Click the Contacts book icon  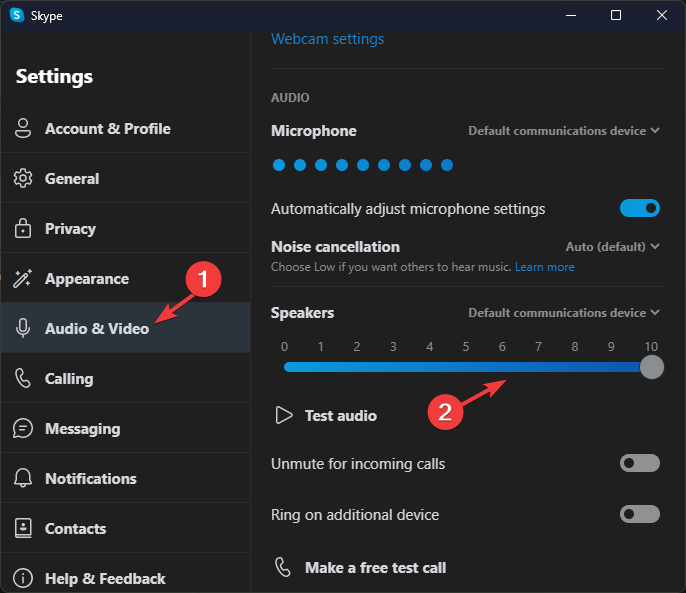click(23, 528)
